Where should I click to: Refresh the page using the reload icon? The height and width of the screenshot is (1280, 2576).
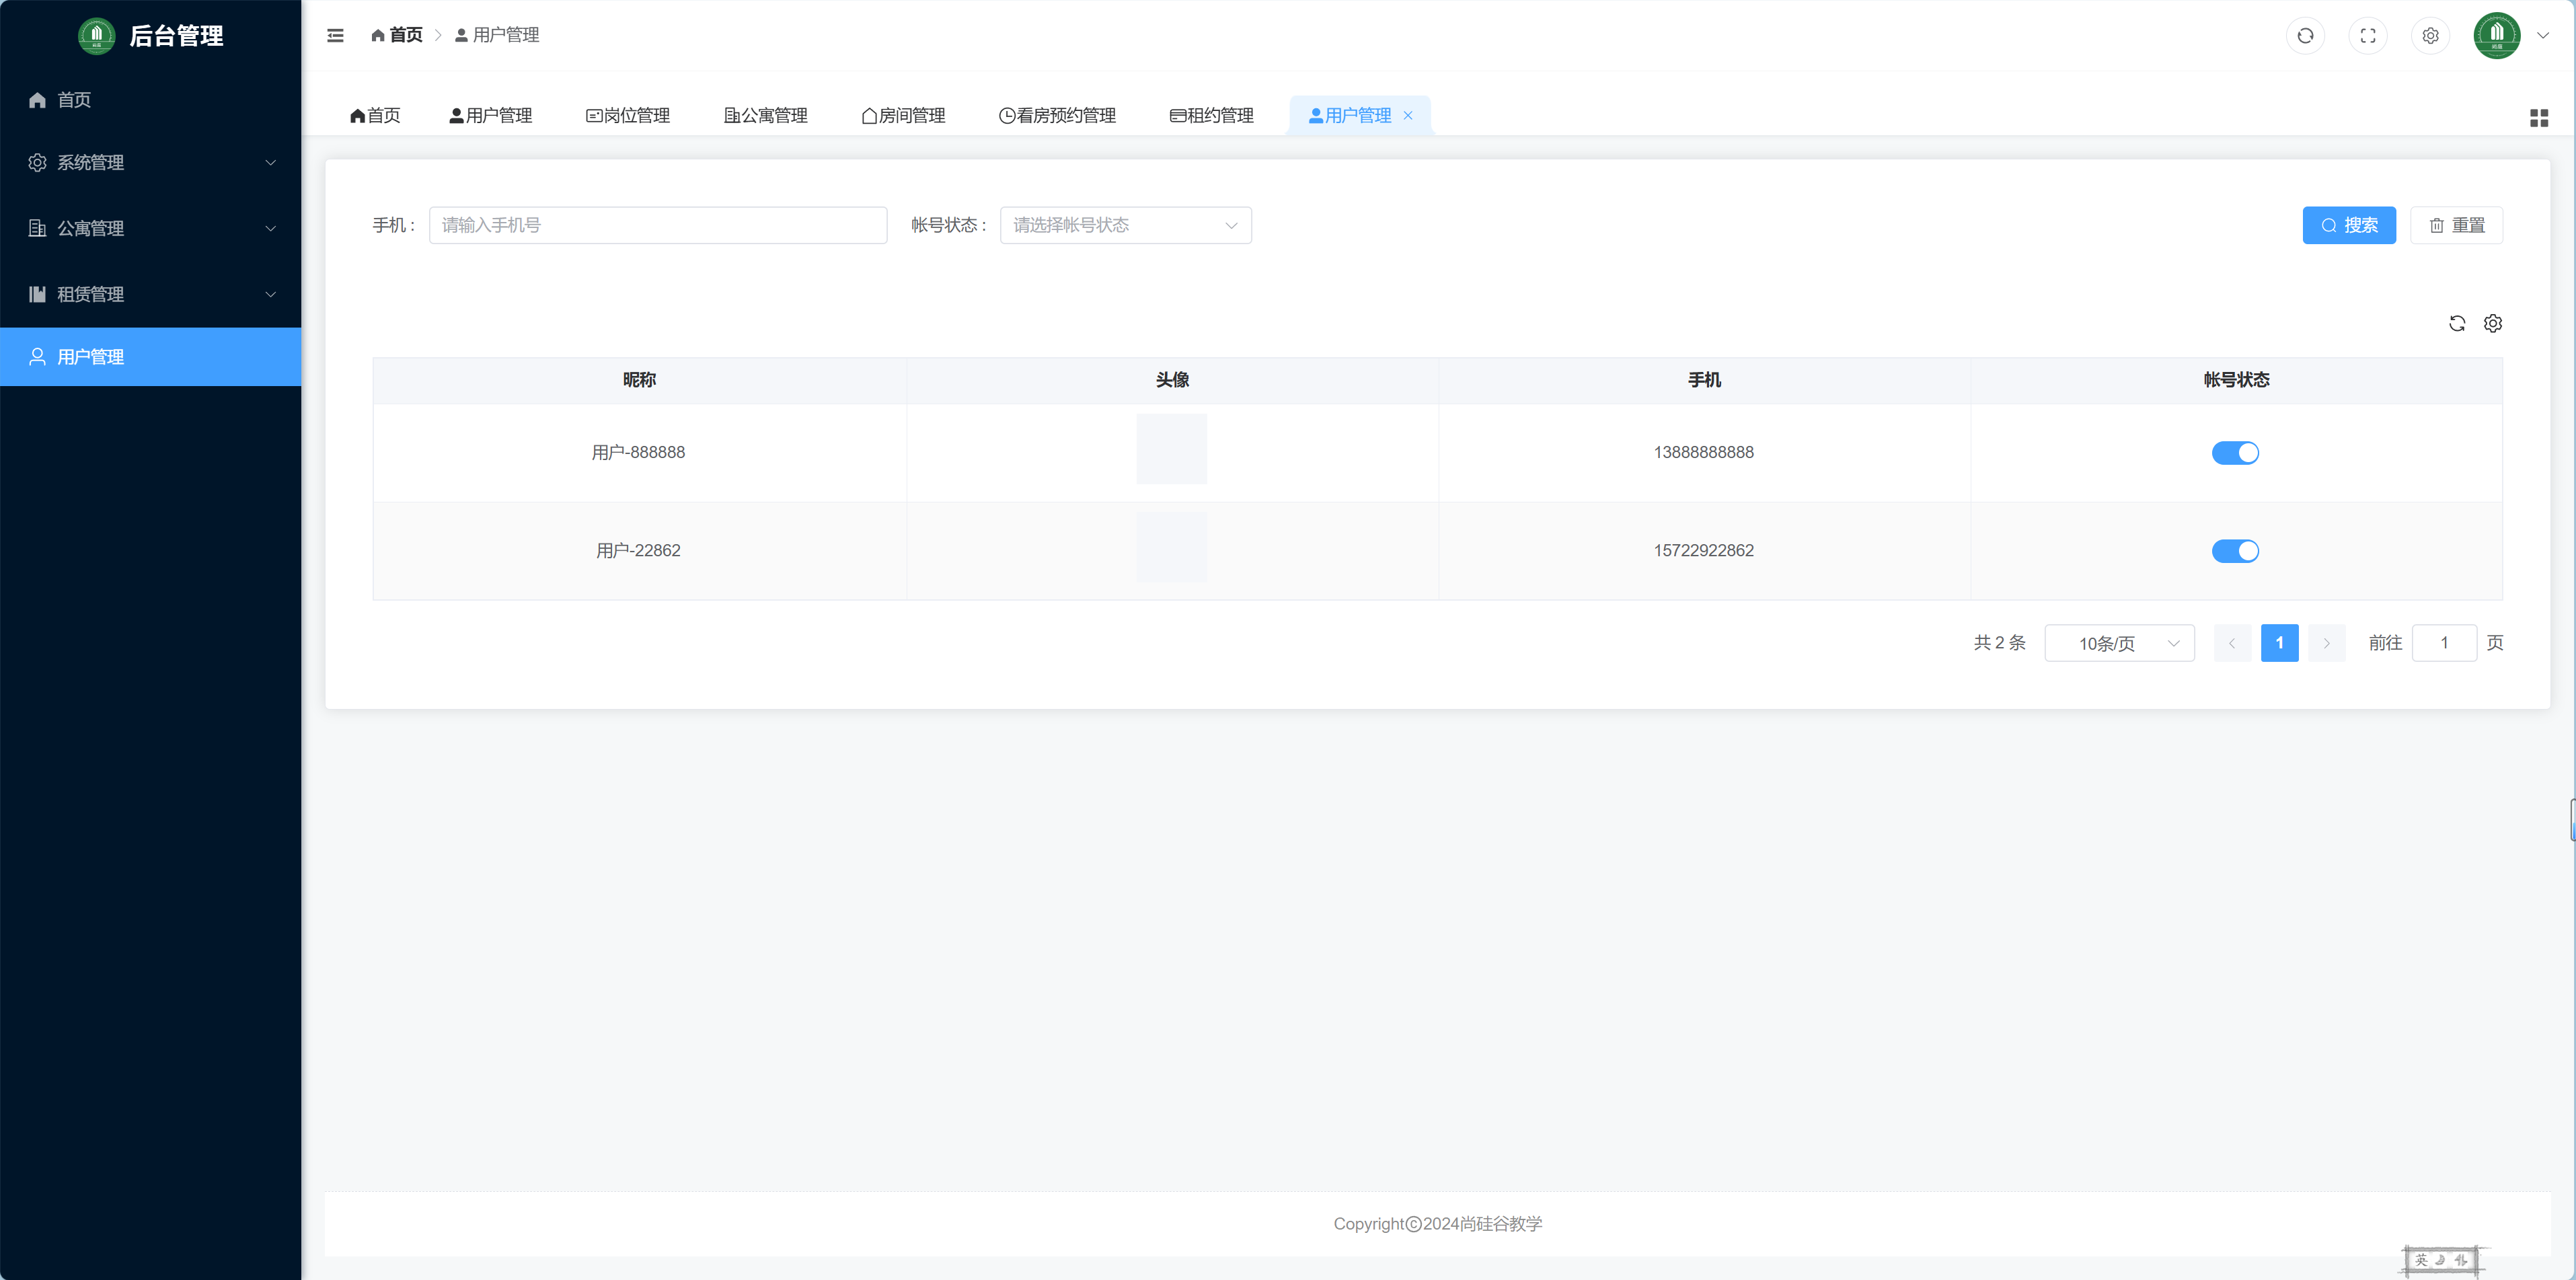click(2306, 35)
